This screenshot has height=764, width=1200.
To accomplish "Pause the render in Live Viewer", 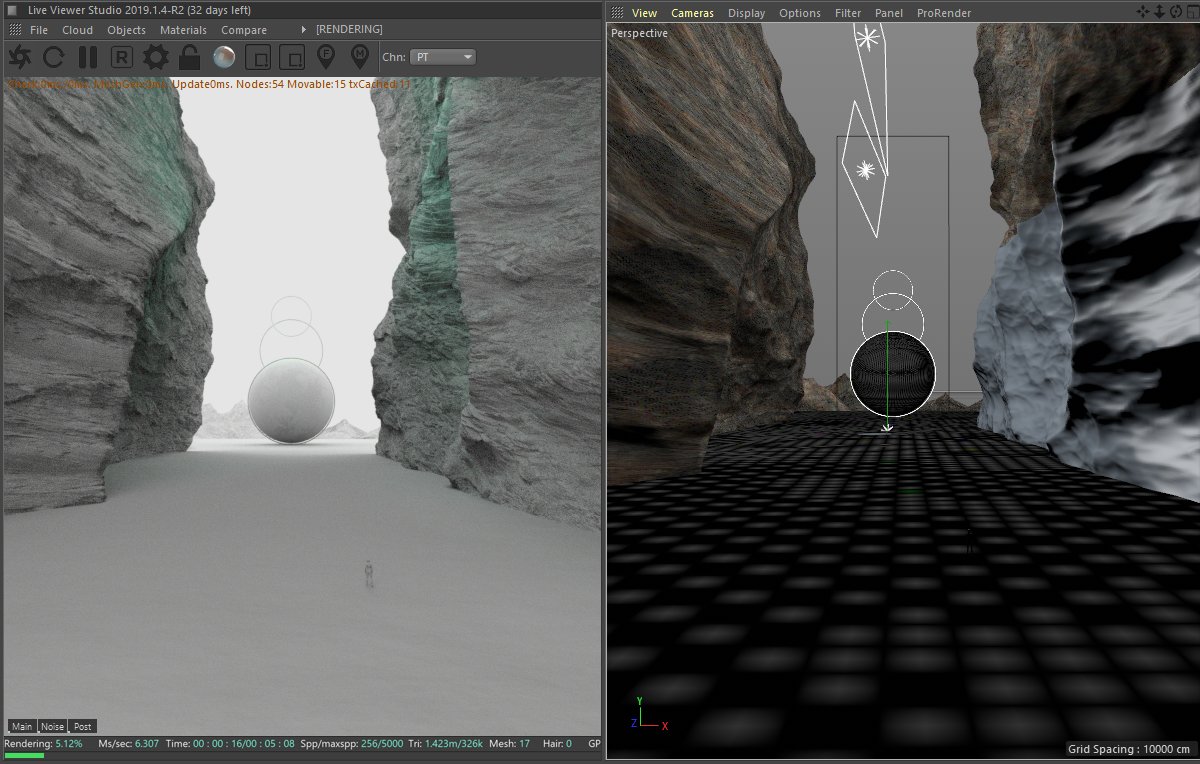I will coord(87,57).
